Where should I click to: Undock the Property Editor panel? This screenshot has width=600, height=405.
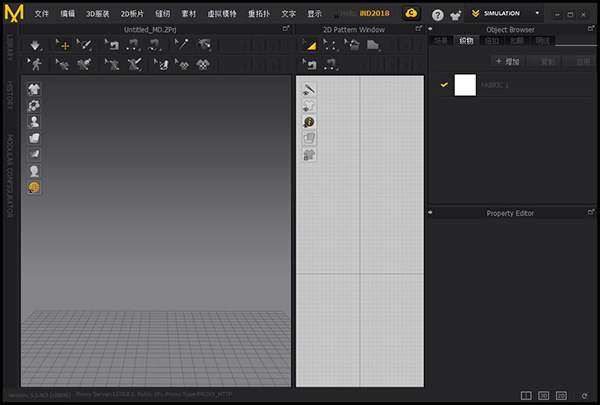pyautogui.click(x=591, y=212)
